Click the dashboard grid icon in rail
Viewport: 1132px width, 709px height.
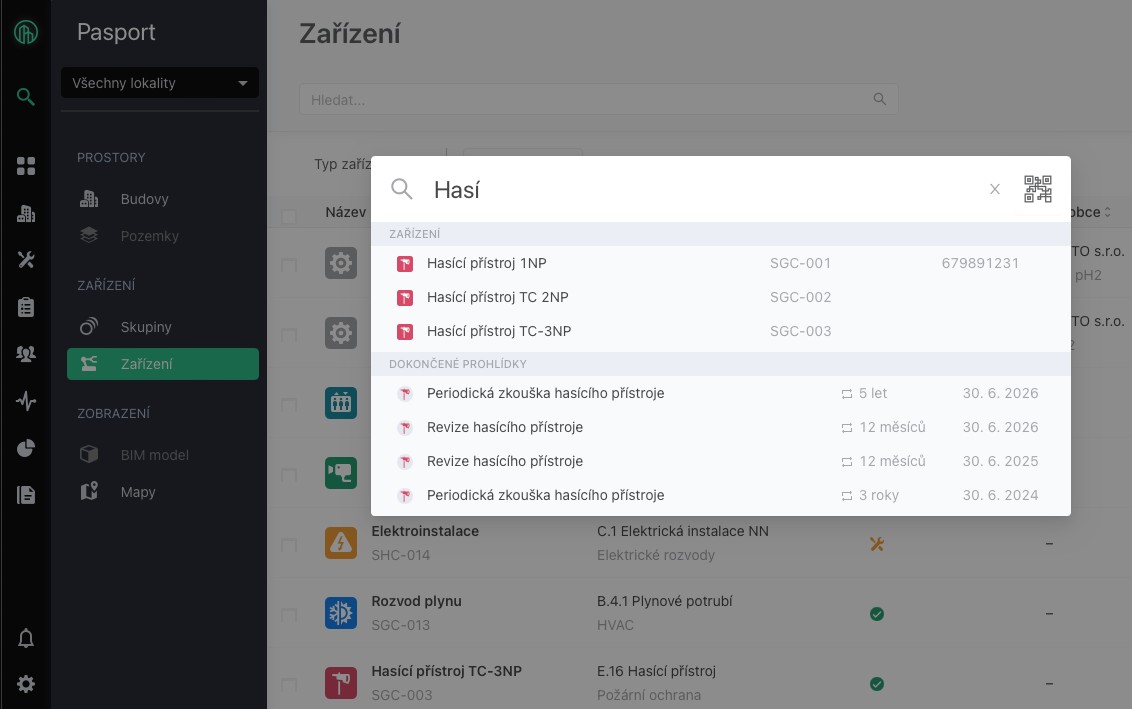(26, 166)
